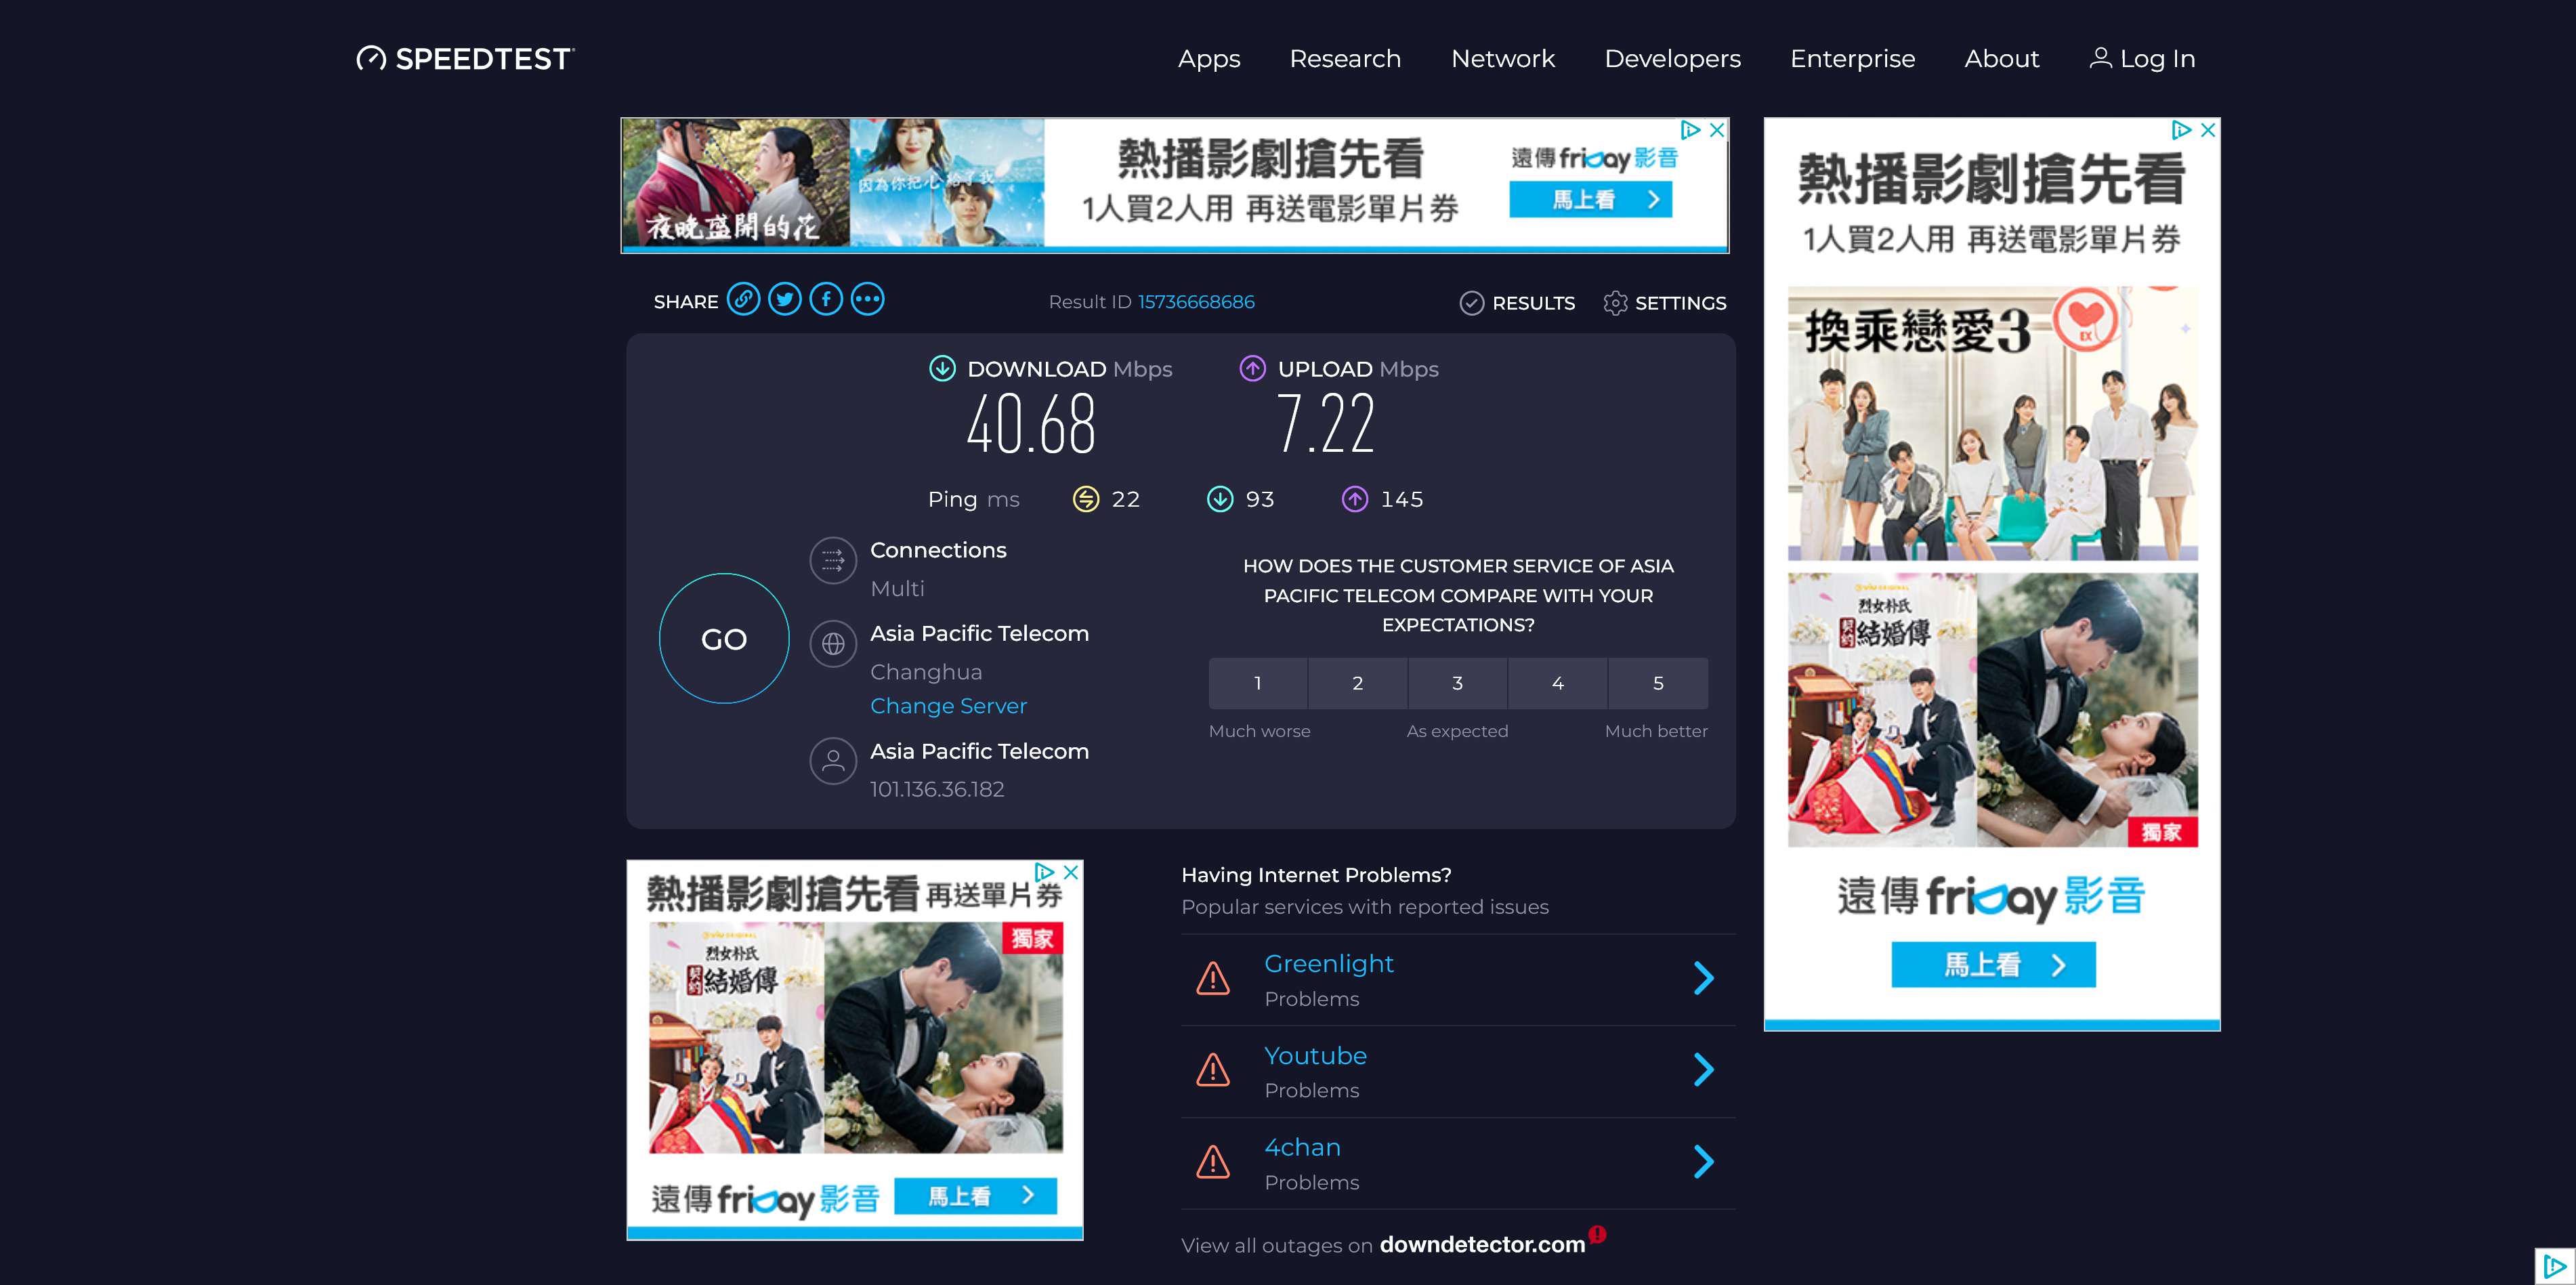Viewport: 2576px width, 1285px height.
Task: Open the Developers menu
Action: pos(1672,59)
